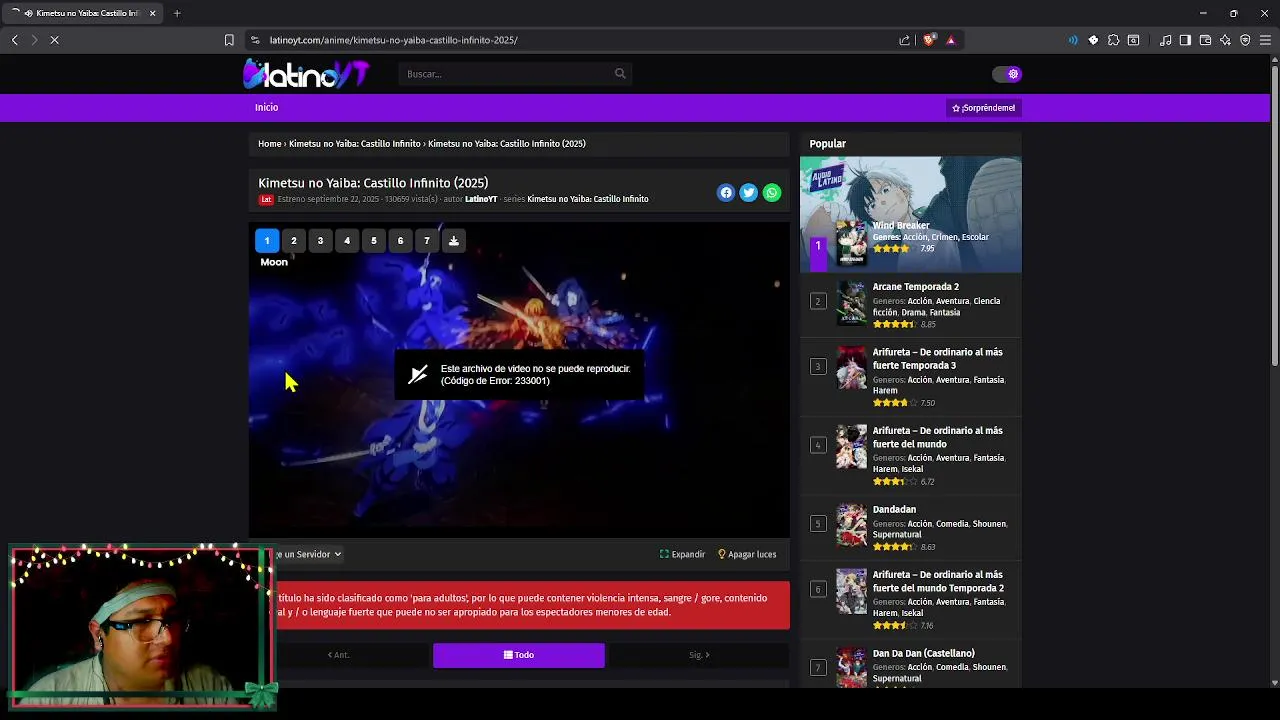Click the Todo episodes button
This screenshot has height=720, width=1280.
[519, 655]
